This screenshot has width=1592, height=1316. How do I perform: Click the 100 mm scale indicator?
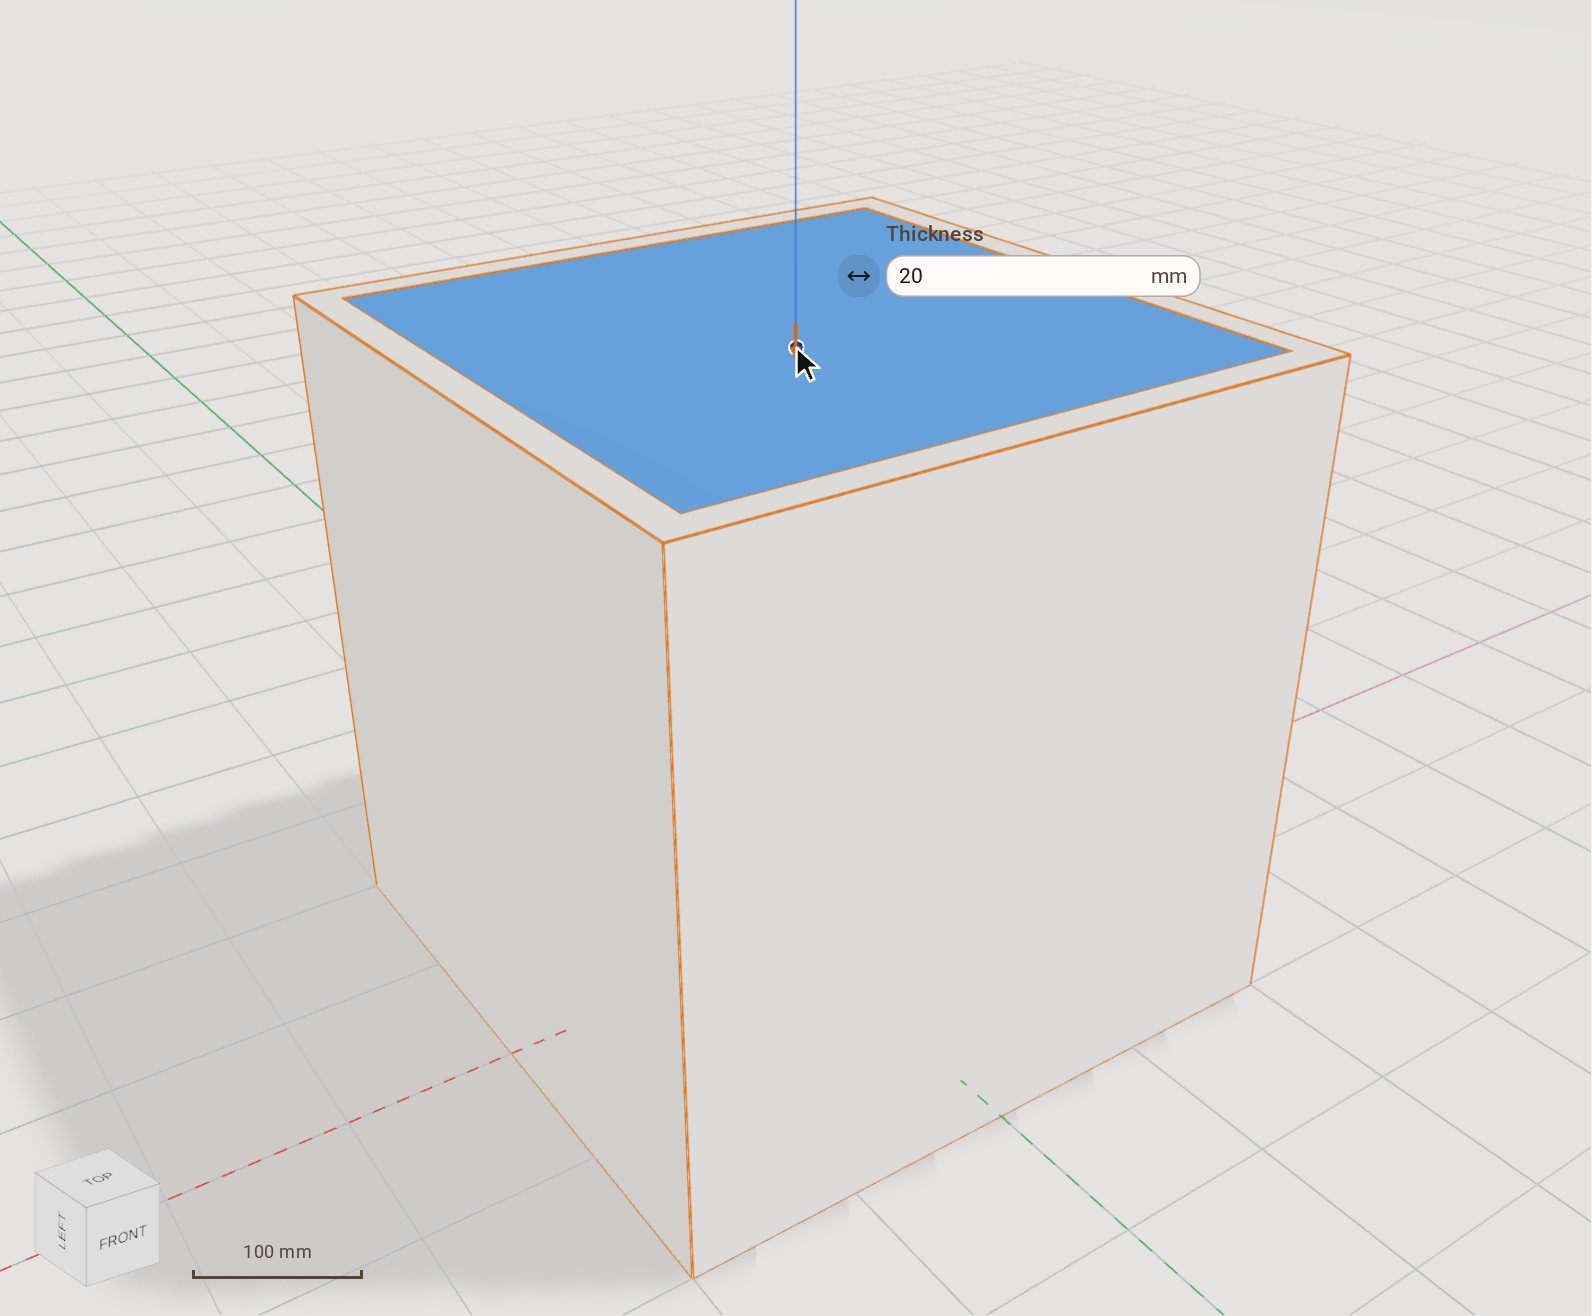click(x=277, y=1261)
